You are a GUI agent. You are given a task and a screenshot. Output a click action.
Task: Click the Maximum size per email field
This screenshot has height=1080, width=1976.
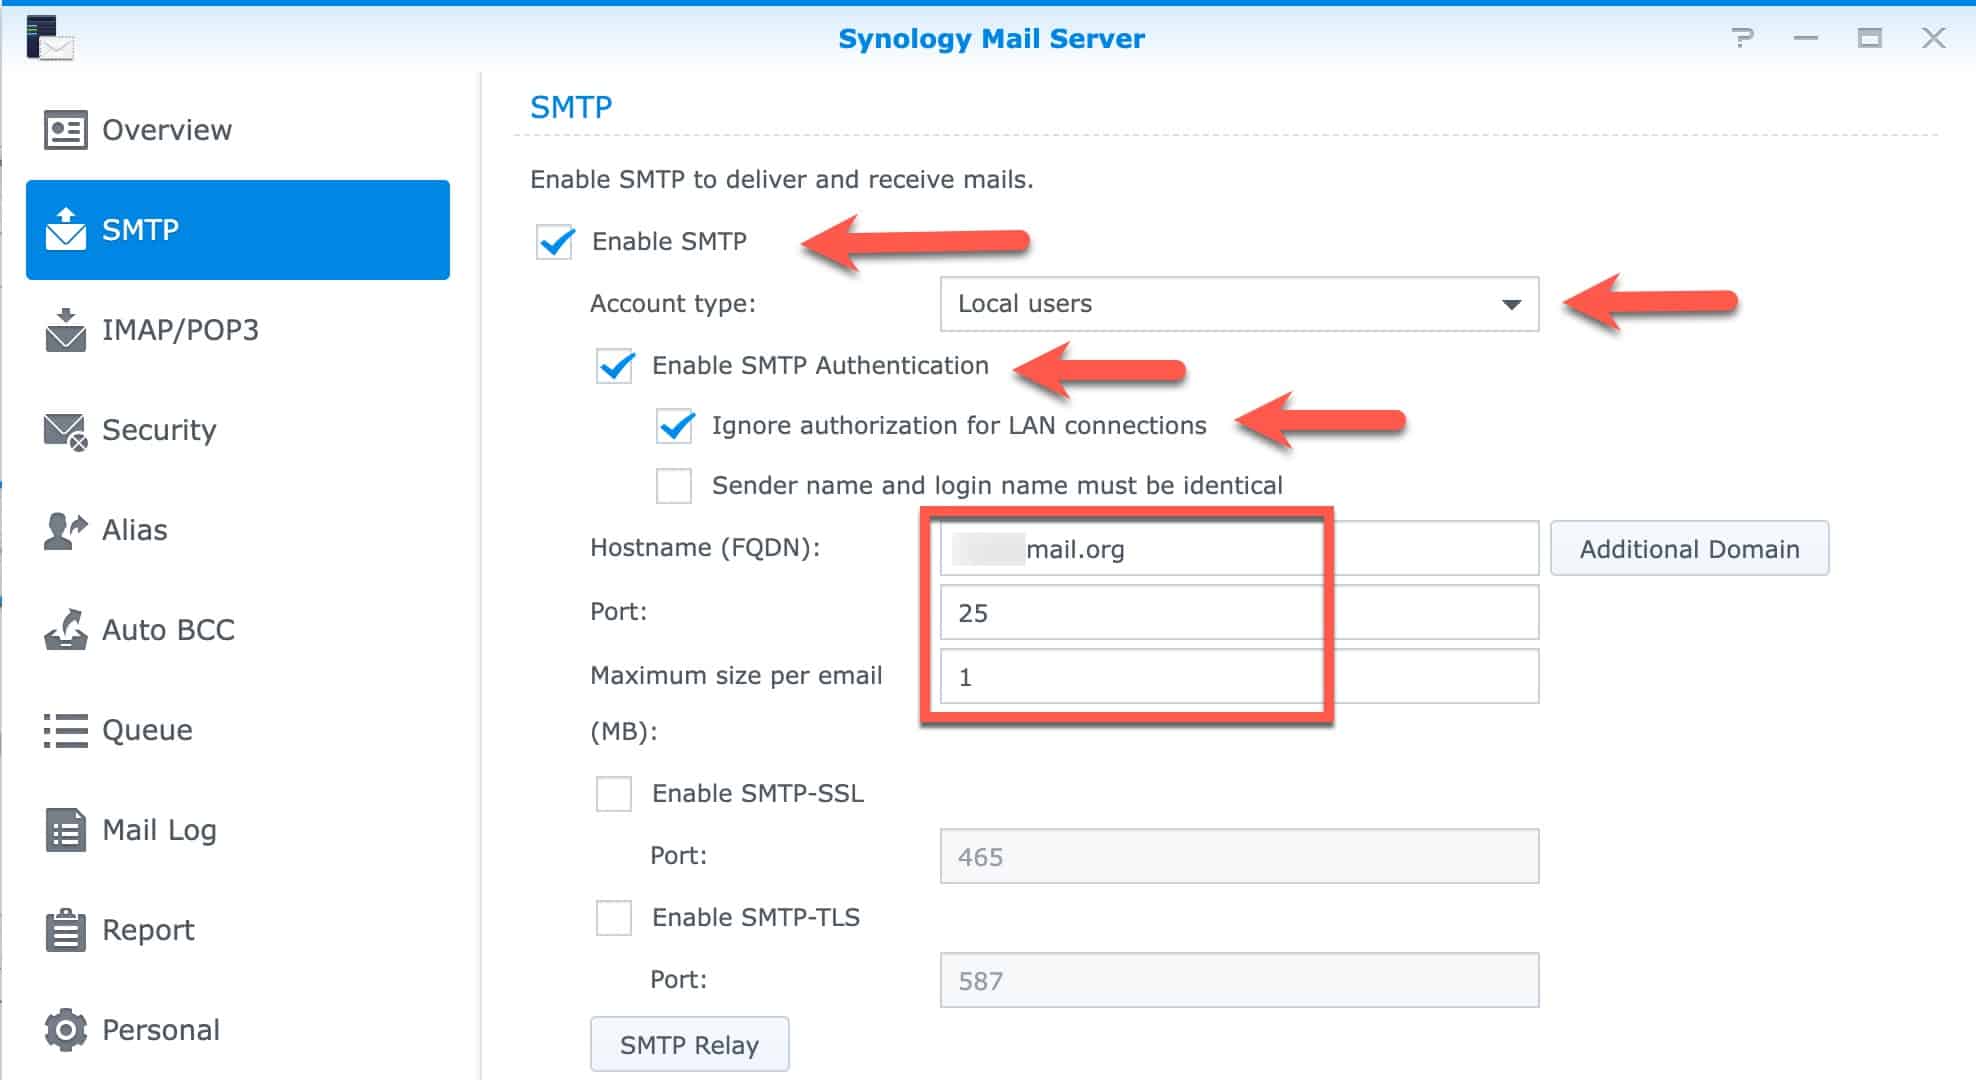(x=1239, y=676)
